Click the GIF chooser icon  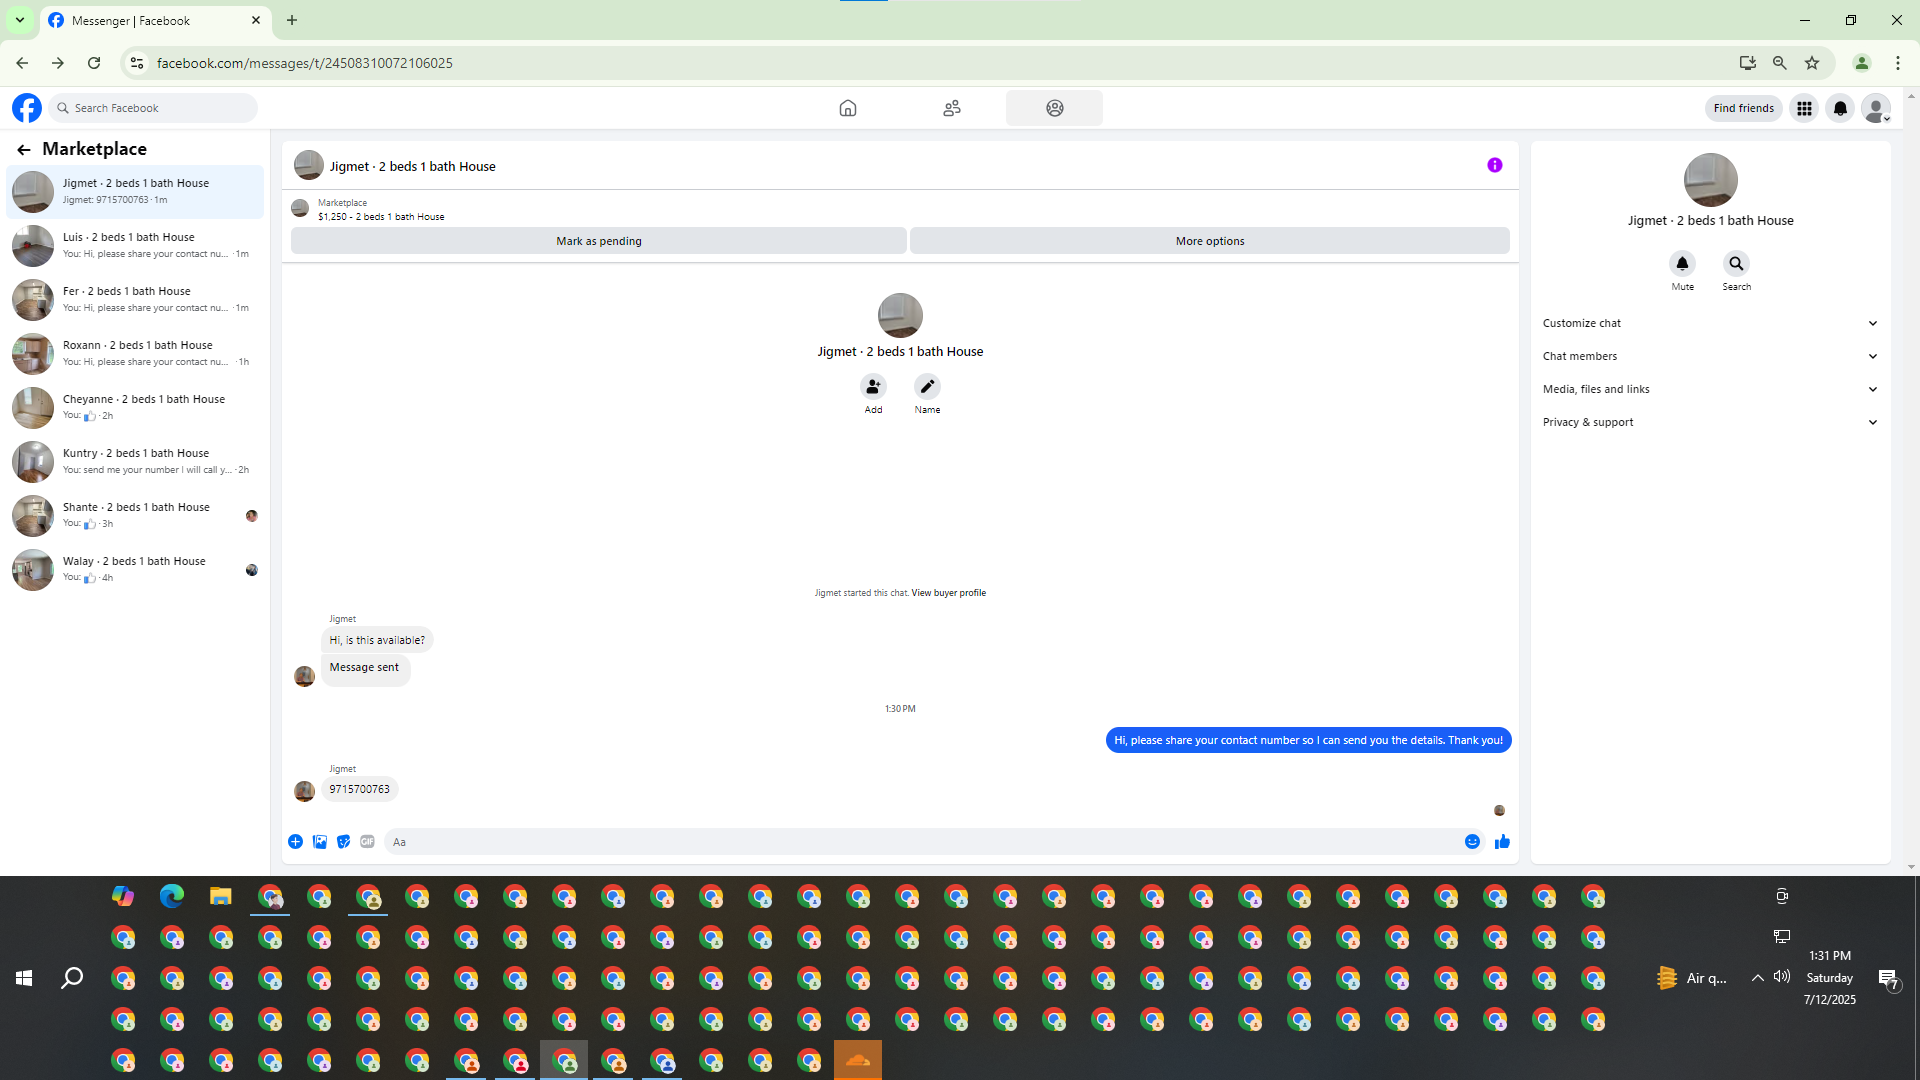367,842
